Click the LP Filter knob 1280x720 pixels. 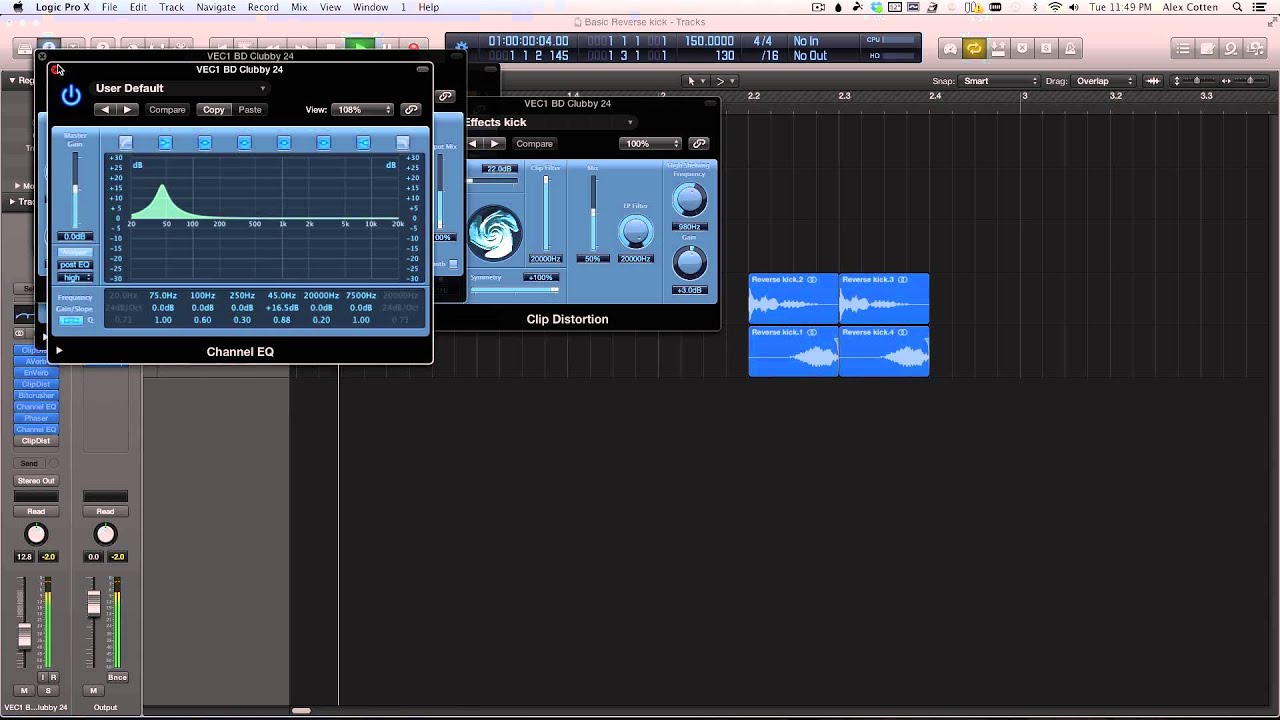pyautogui.click(x=636, y=232)
